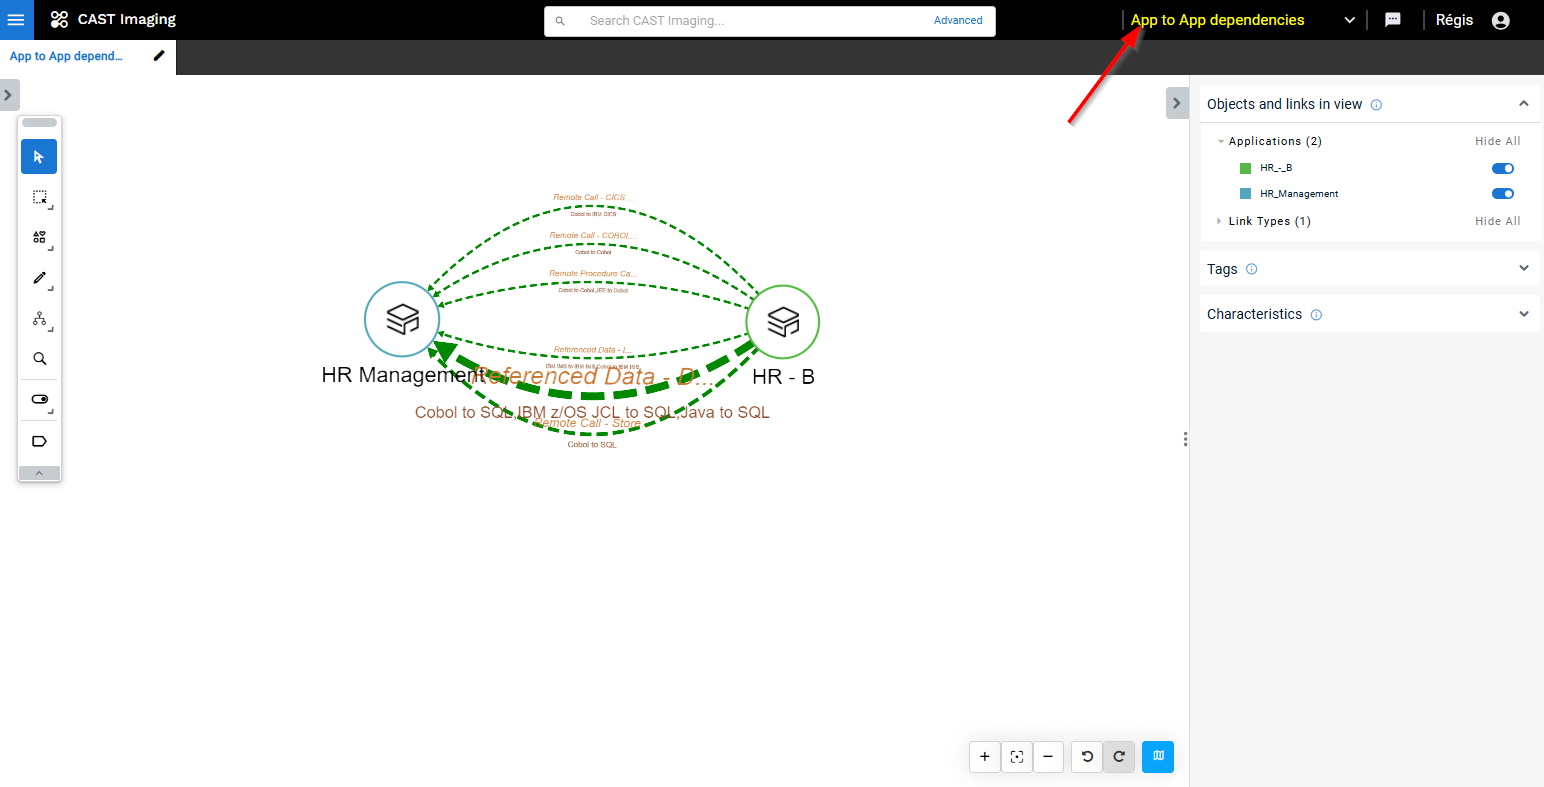The width and height of the screenshot is (1544, 787).
Task: Open the user account avatar icon
Action: click(x=1501, y=20)
